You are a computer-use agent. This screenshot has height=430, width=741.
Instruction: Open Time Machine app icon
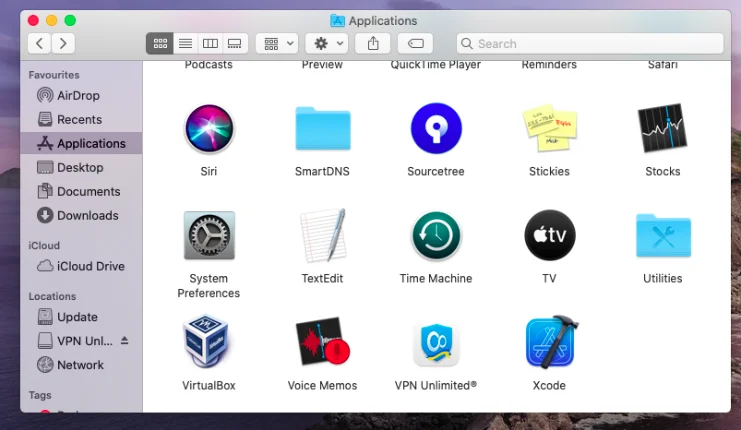[436, 237]
